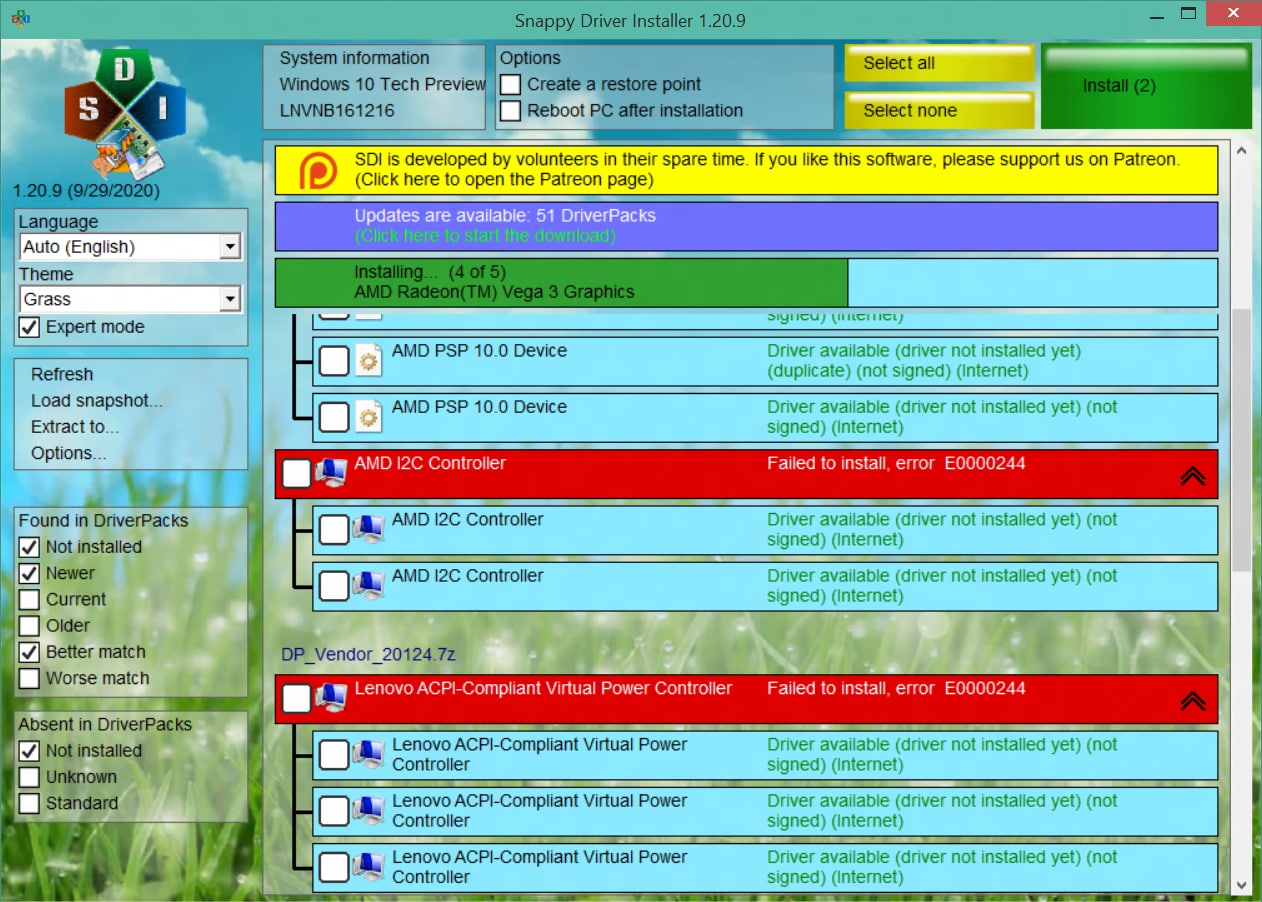Open the Theme dropdown set to Grass
The width and height of the screenshot is (1262, 902).
[x=130, y=299]
